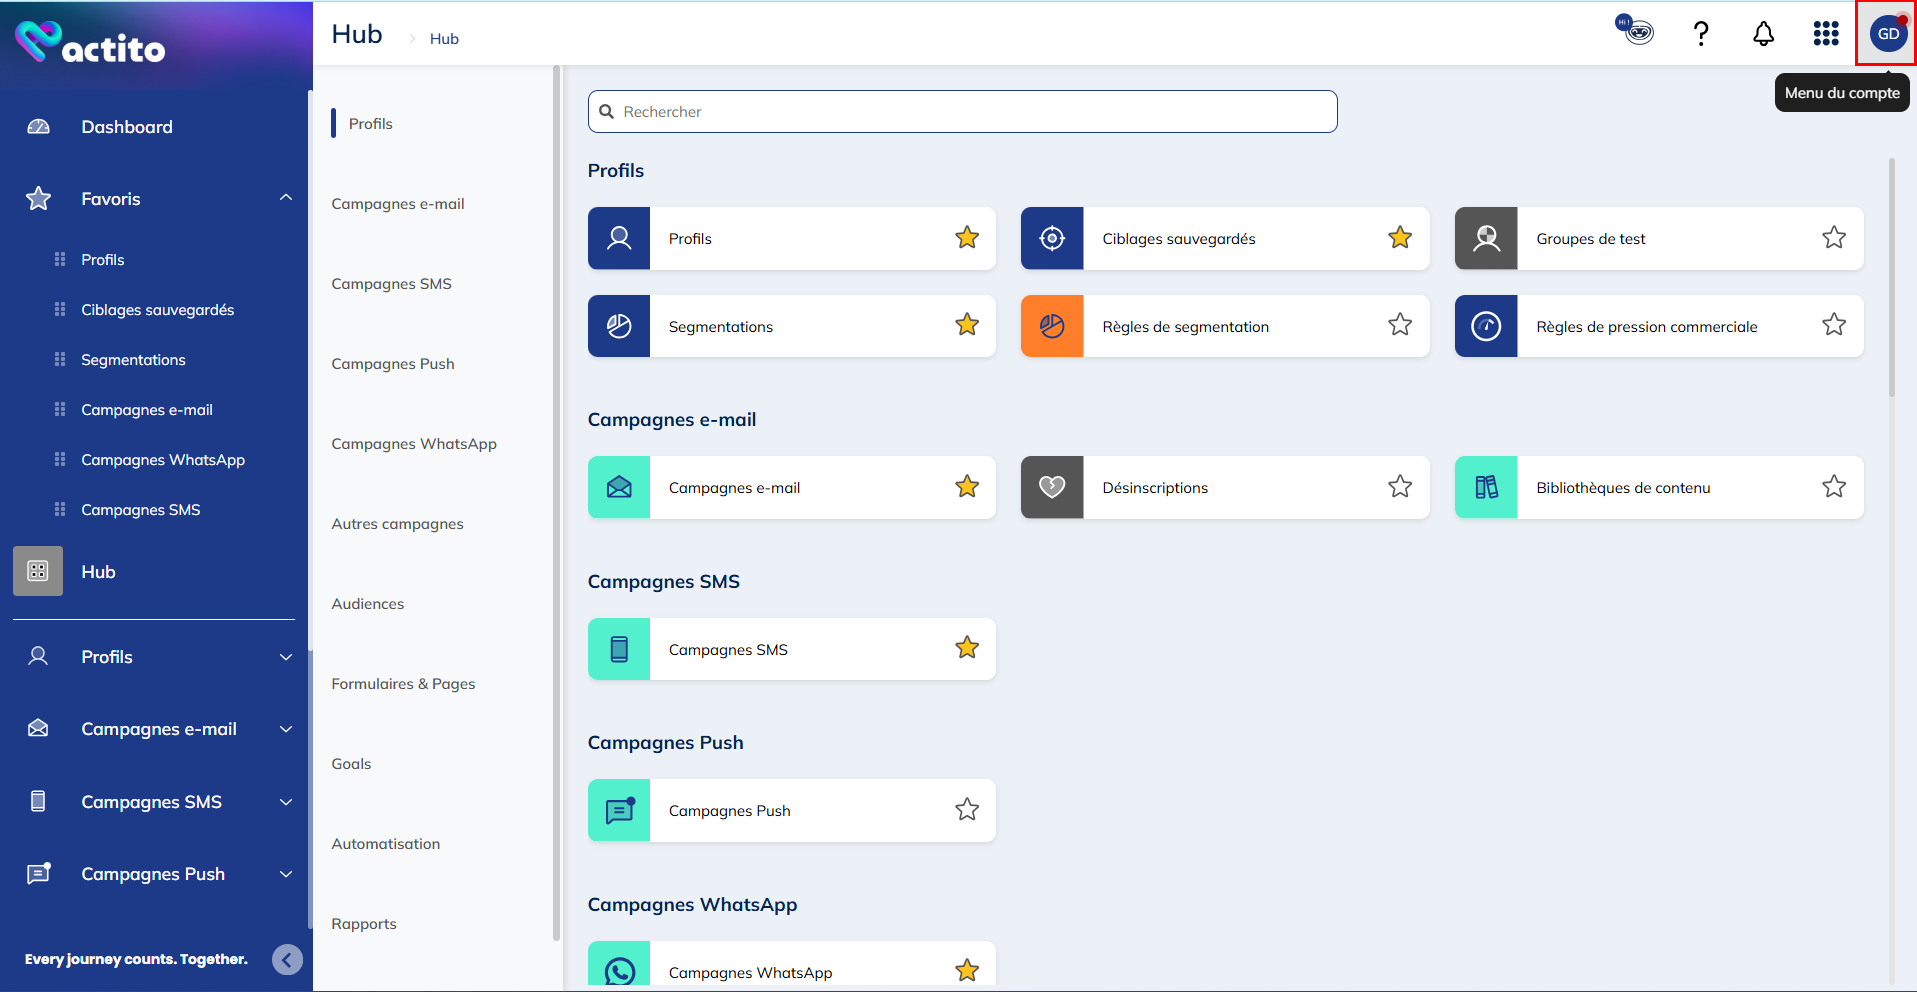Open Dashboard from the sidebar
The height and width of the screenshot is (992, 1917).
pos(127,127)
